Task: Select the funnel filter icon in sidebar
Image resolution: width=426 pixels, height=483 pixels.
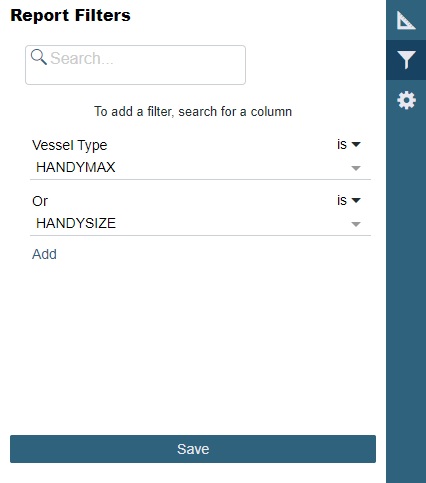Action: (x=406, y=60)
